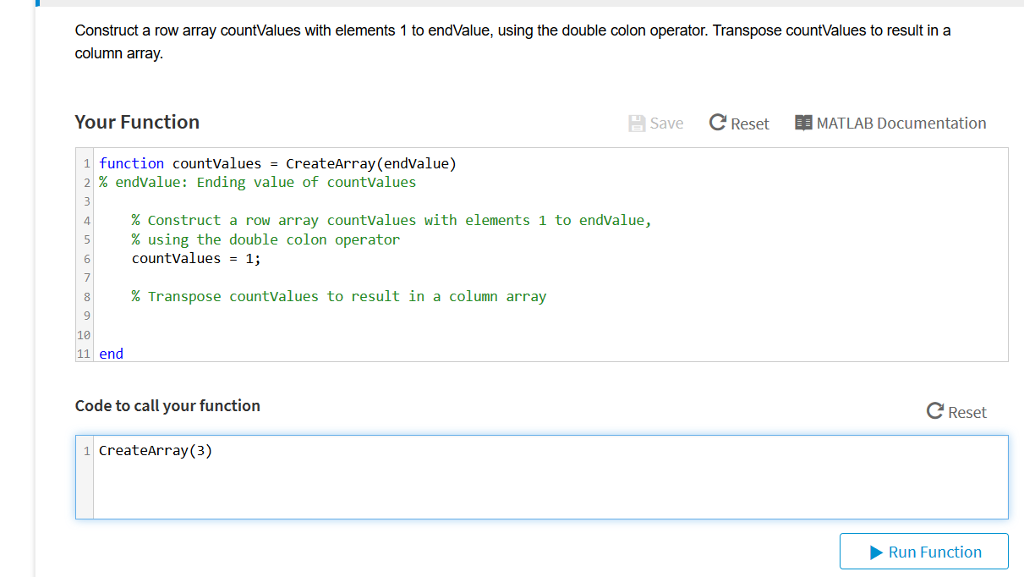Click the Your Function section heading

(137, 121)
